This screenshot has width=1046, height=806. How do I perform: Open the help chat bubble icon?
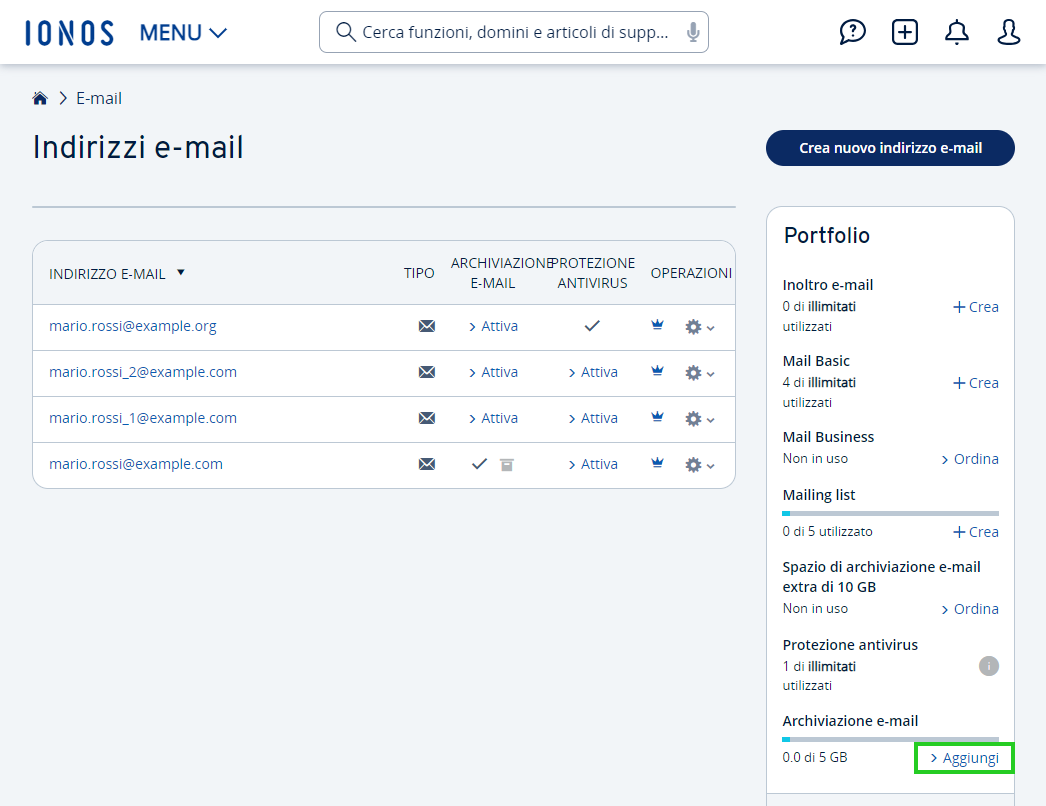click(853, 32)
